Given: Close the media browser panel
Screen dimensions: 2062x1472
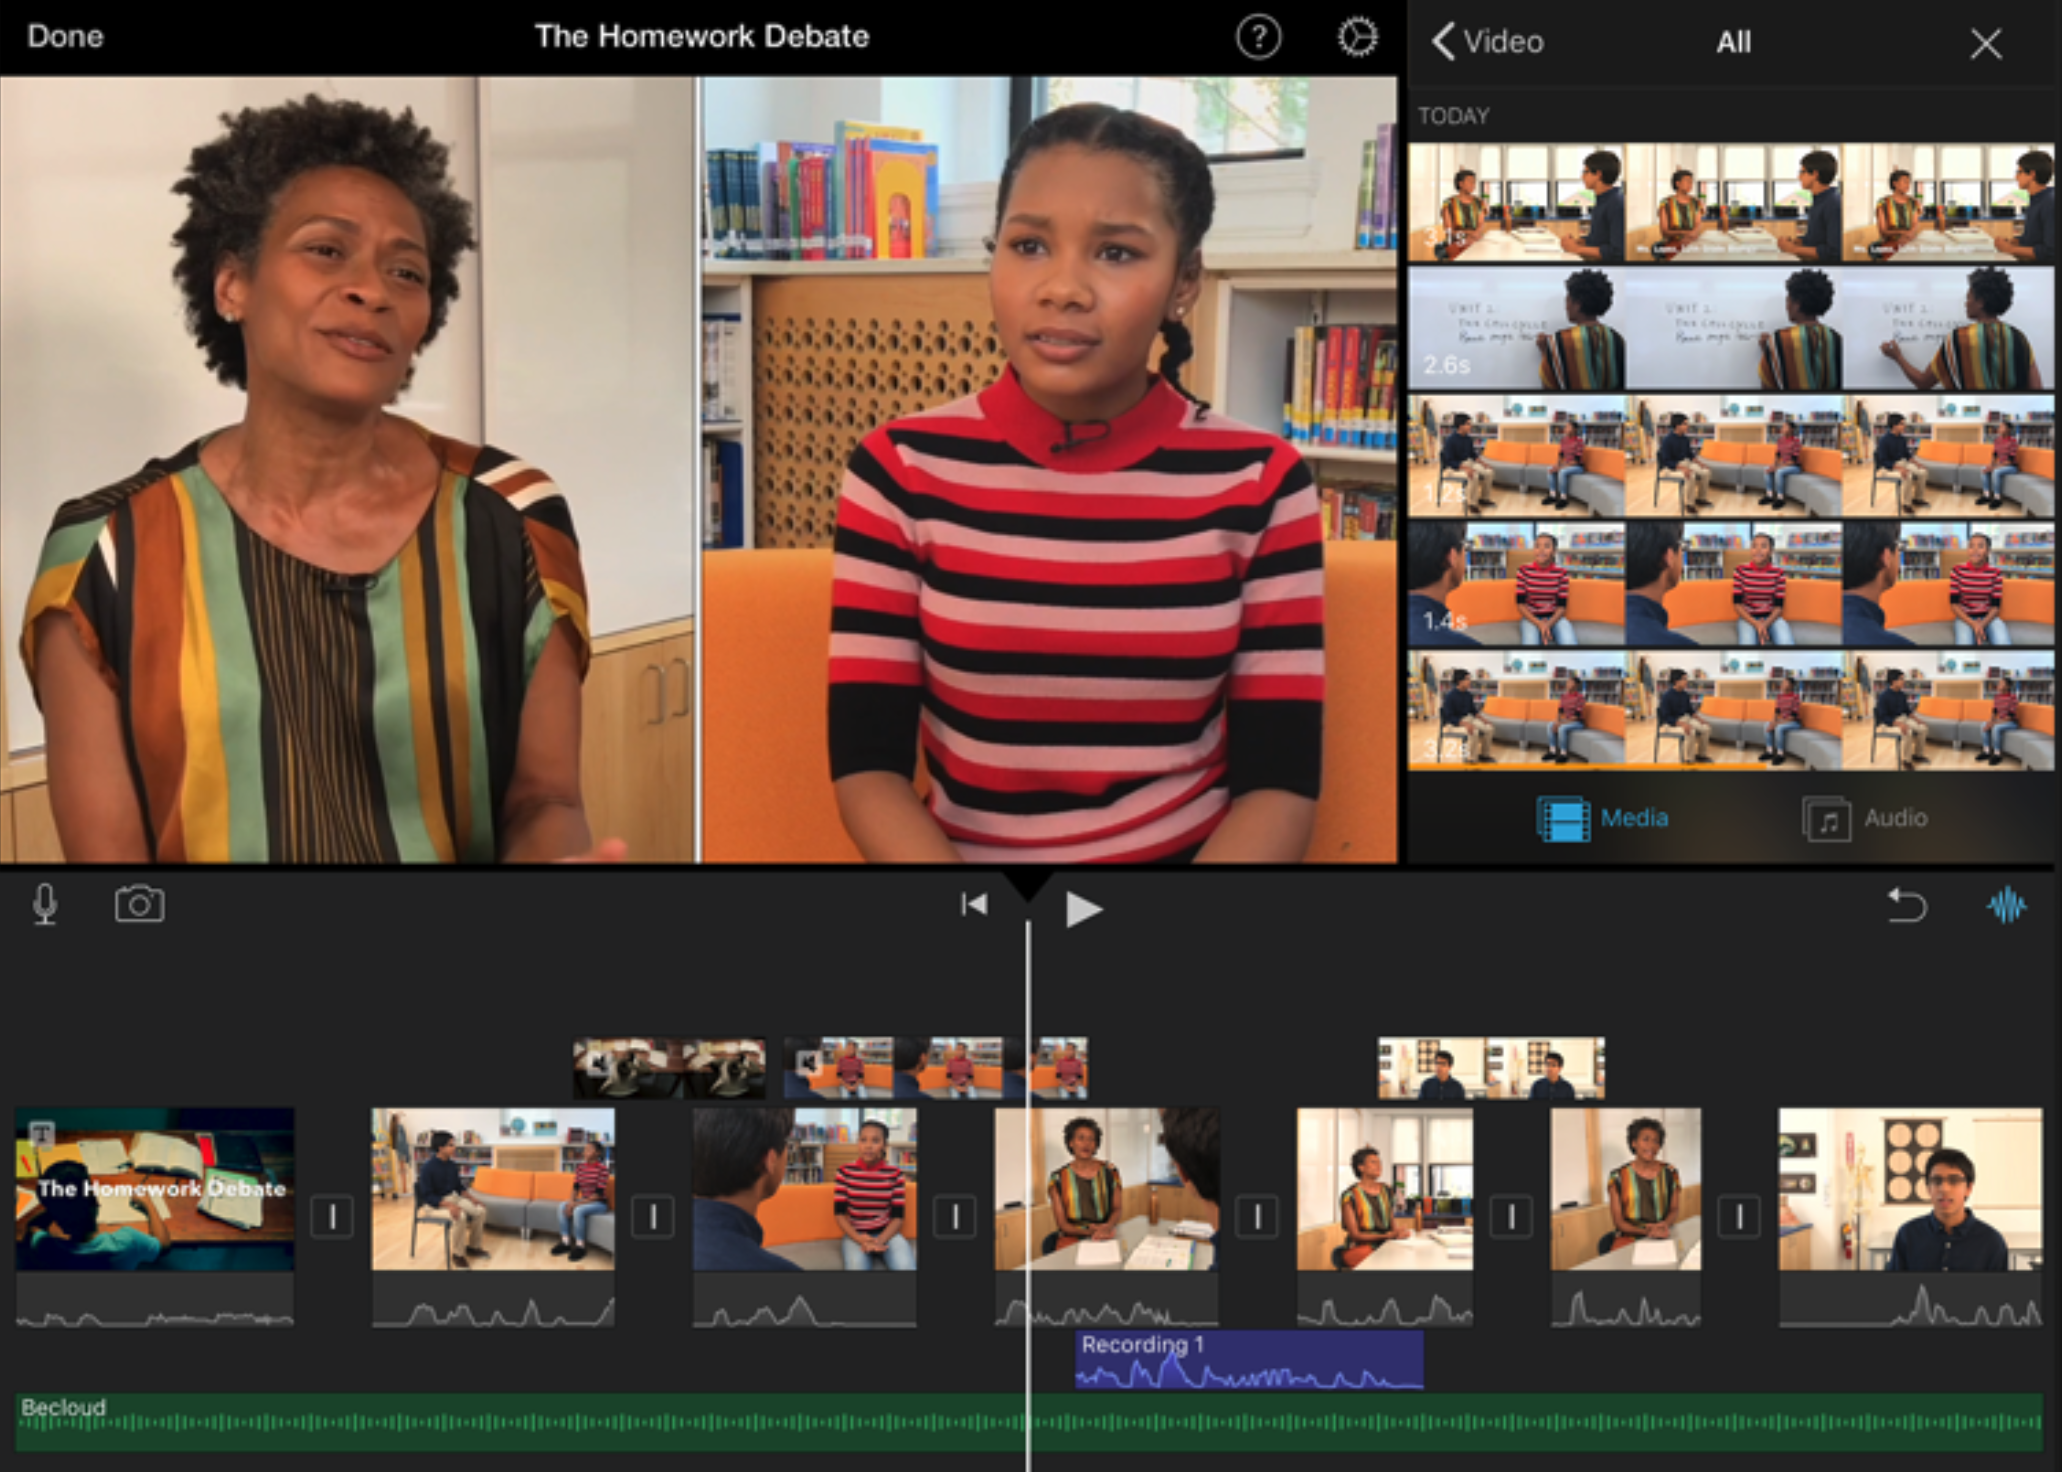Looking at the screenshot, I should click(1985, 43).
